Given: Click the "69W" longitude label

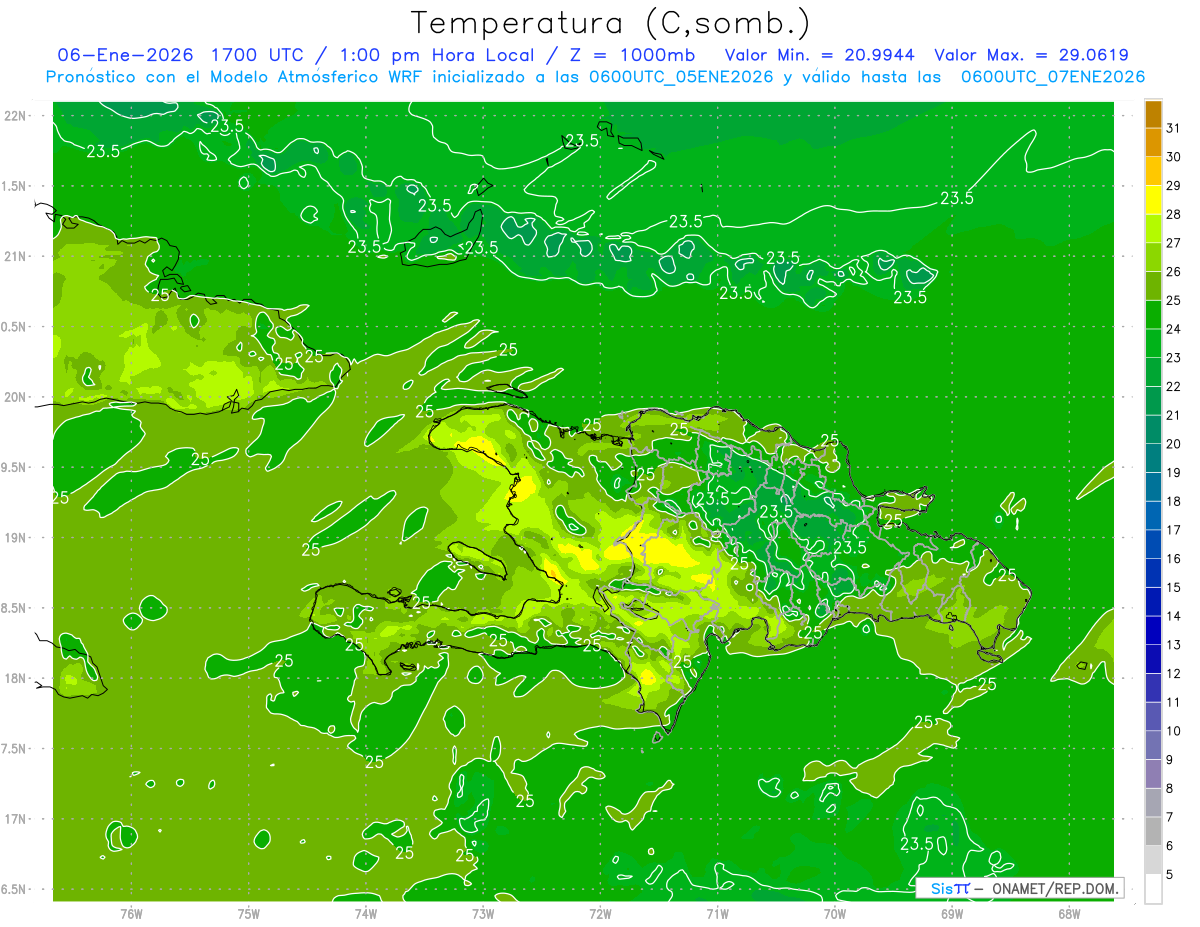Looking at the screenshot, I should coord(952,913).
